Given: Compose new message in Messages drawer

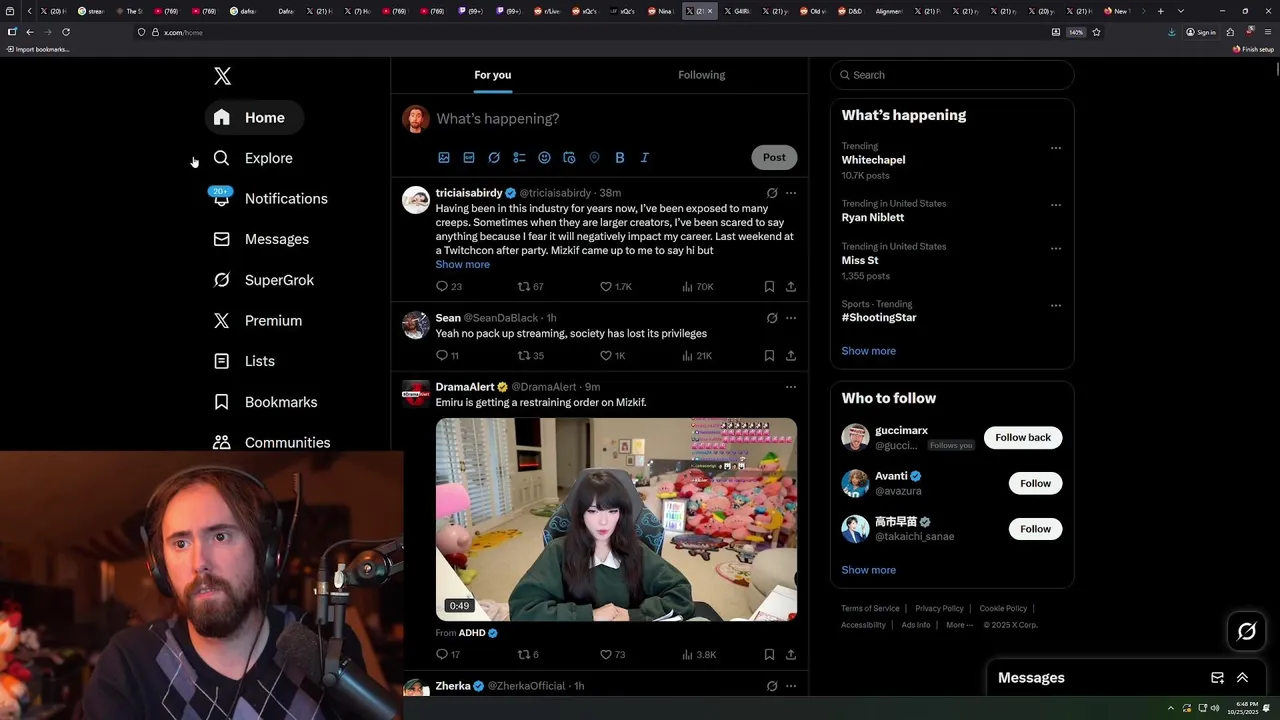Looking at the screenshot, I should click(x=1217, y=678).
